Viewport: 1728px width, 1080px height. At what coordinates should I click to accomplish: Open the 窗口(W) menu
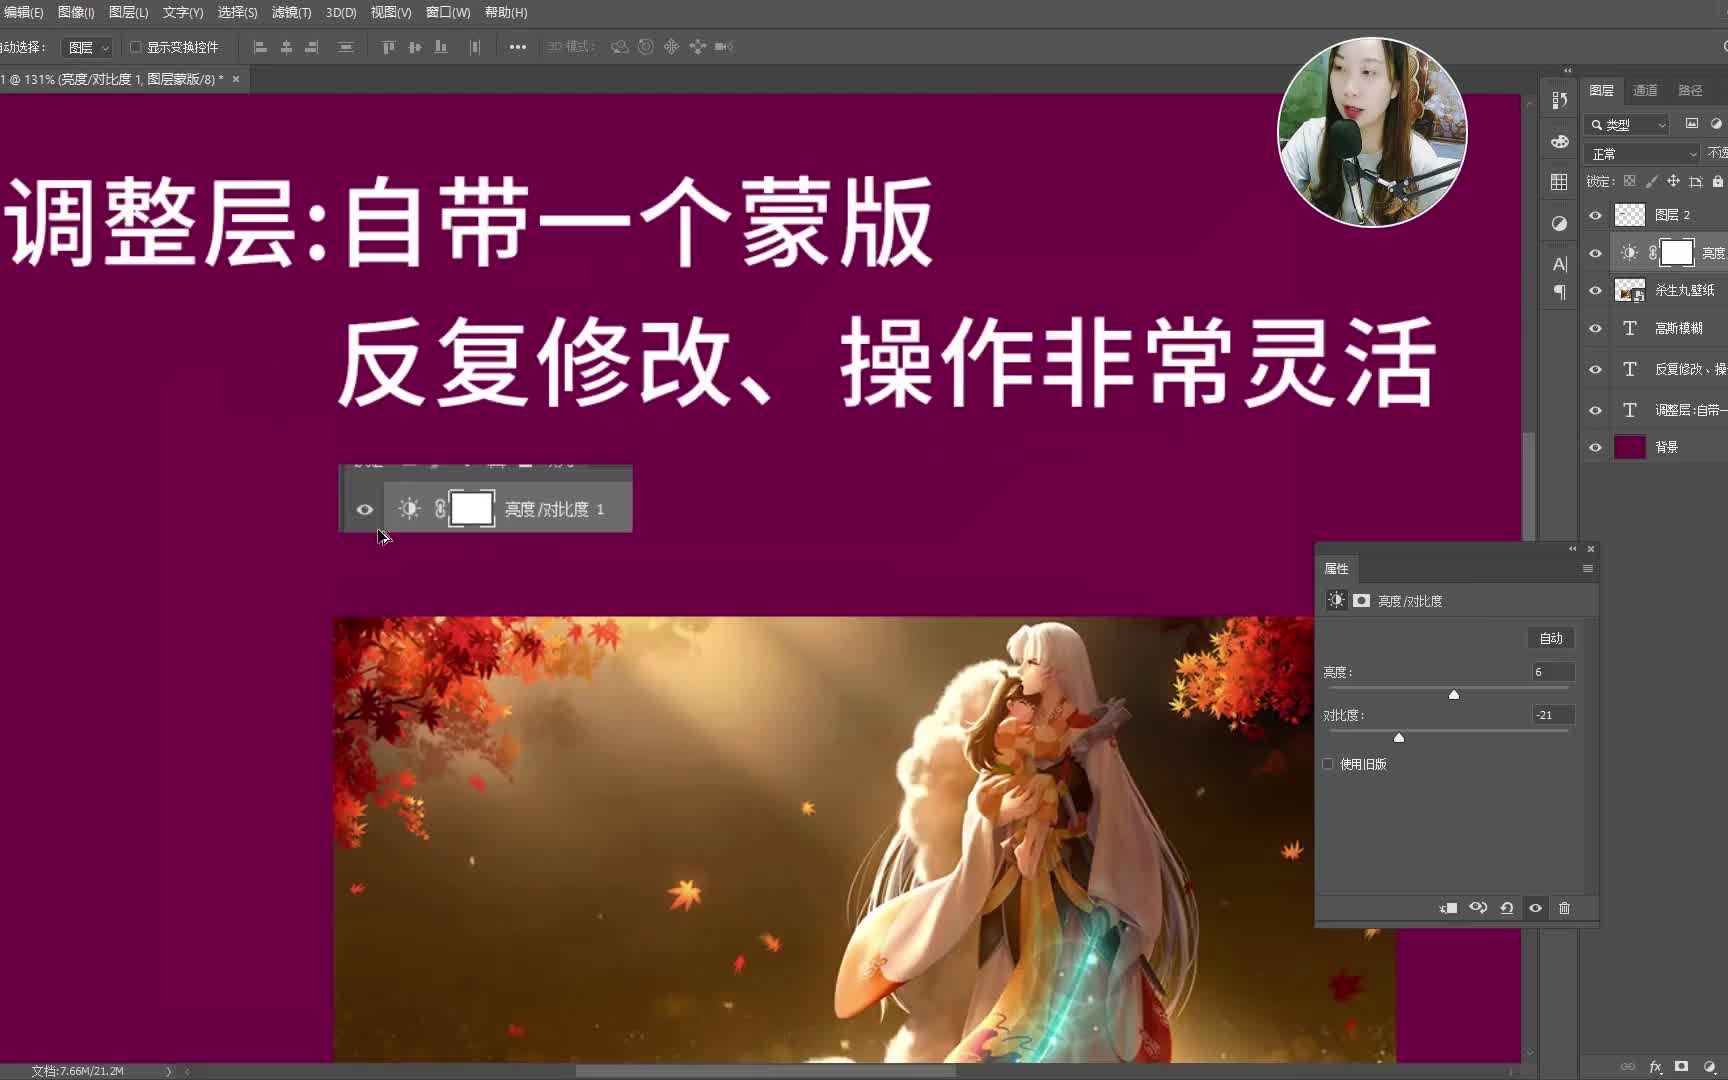click(447, 12)
